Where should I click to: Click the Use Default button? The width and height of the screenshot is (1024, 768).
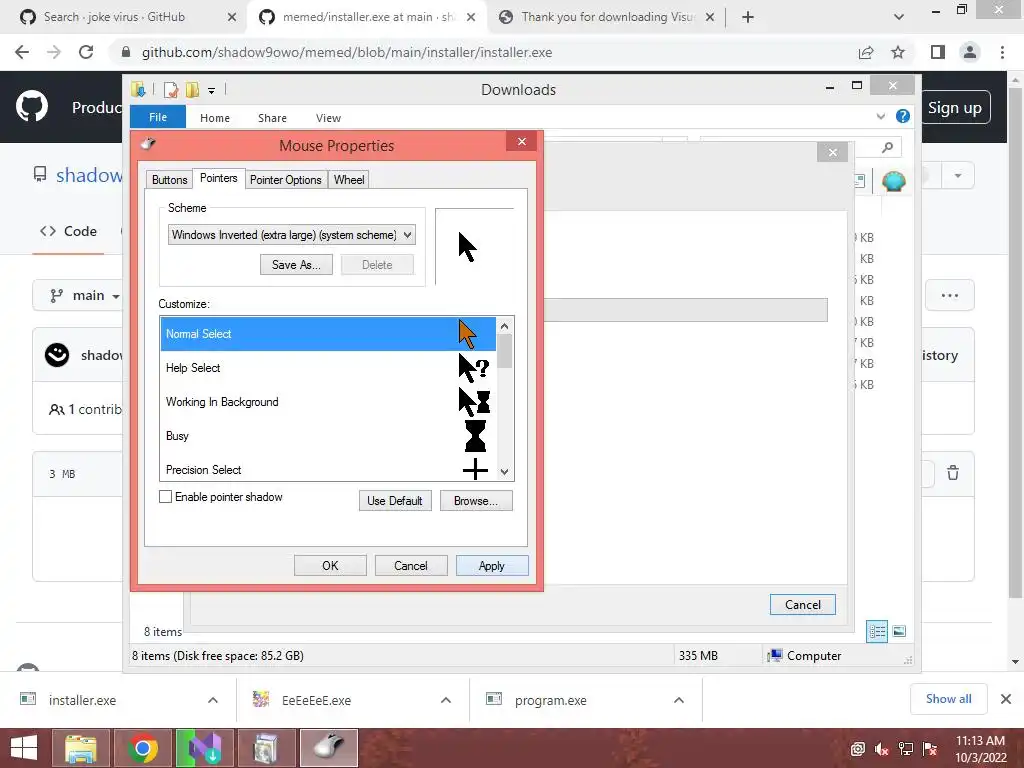click(x=394, y=501)
